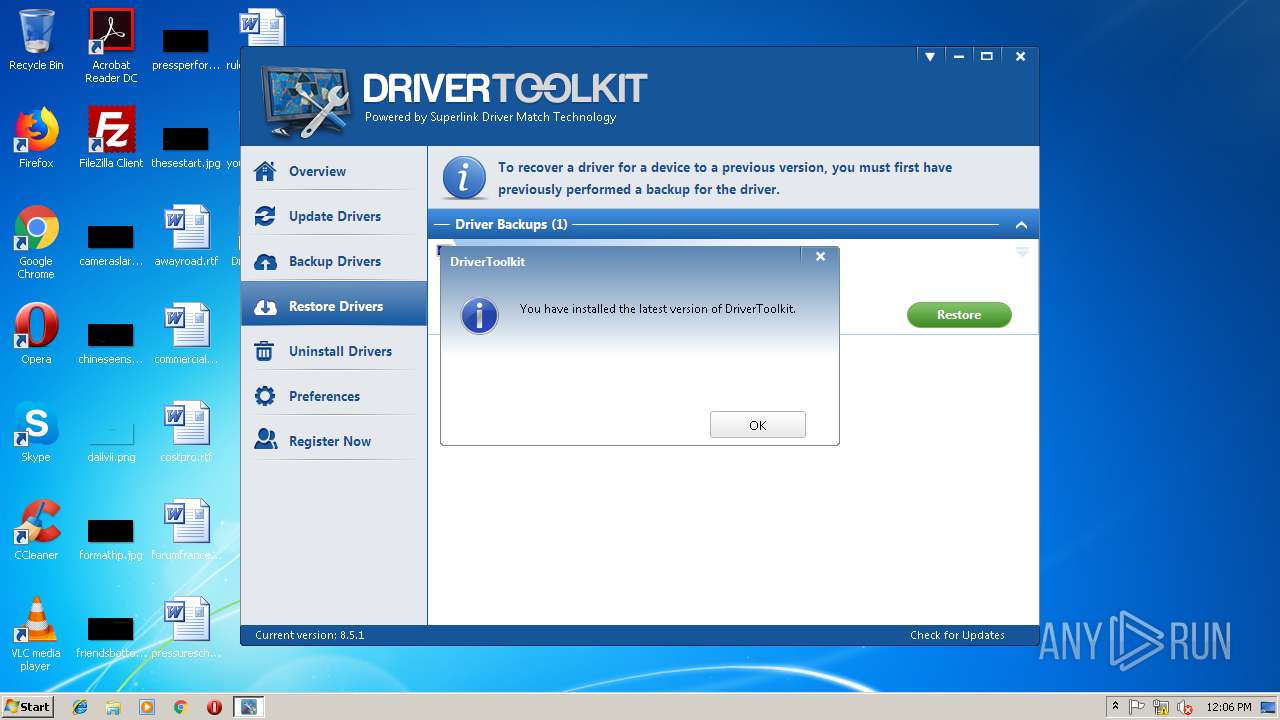The image size is (1280, 720).
Task: Open the CCleaner desktop shortcut
Action: tap(36, 530)
